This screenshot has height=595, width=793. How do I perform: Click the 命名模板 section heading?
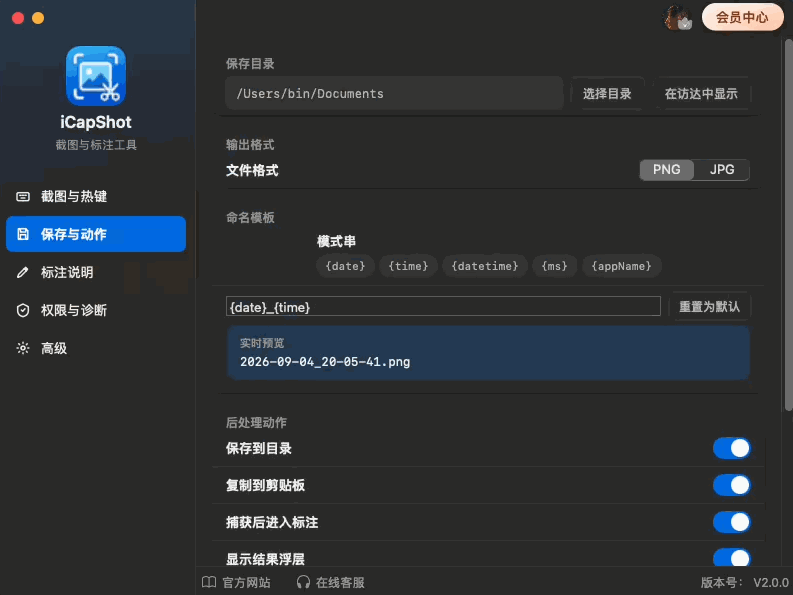250,218
